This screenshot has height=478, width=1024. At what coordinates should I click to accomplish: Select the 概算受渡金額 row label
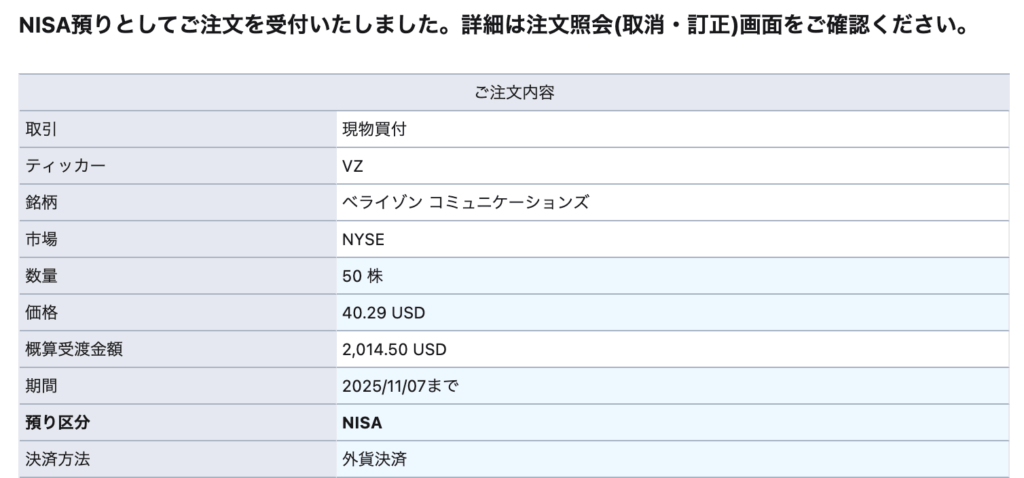pos(74,349)
